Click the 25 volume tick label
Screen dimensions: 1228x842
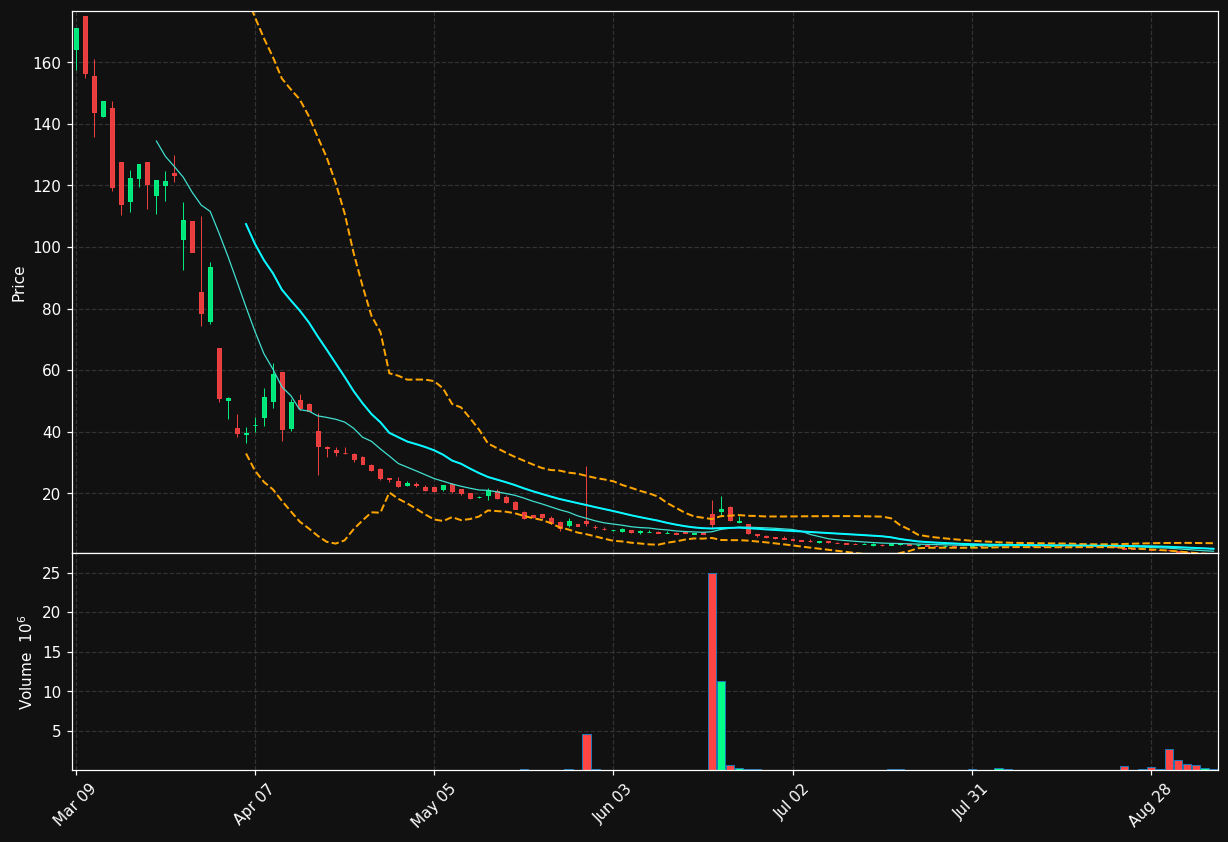tap(53, 574)
